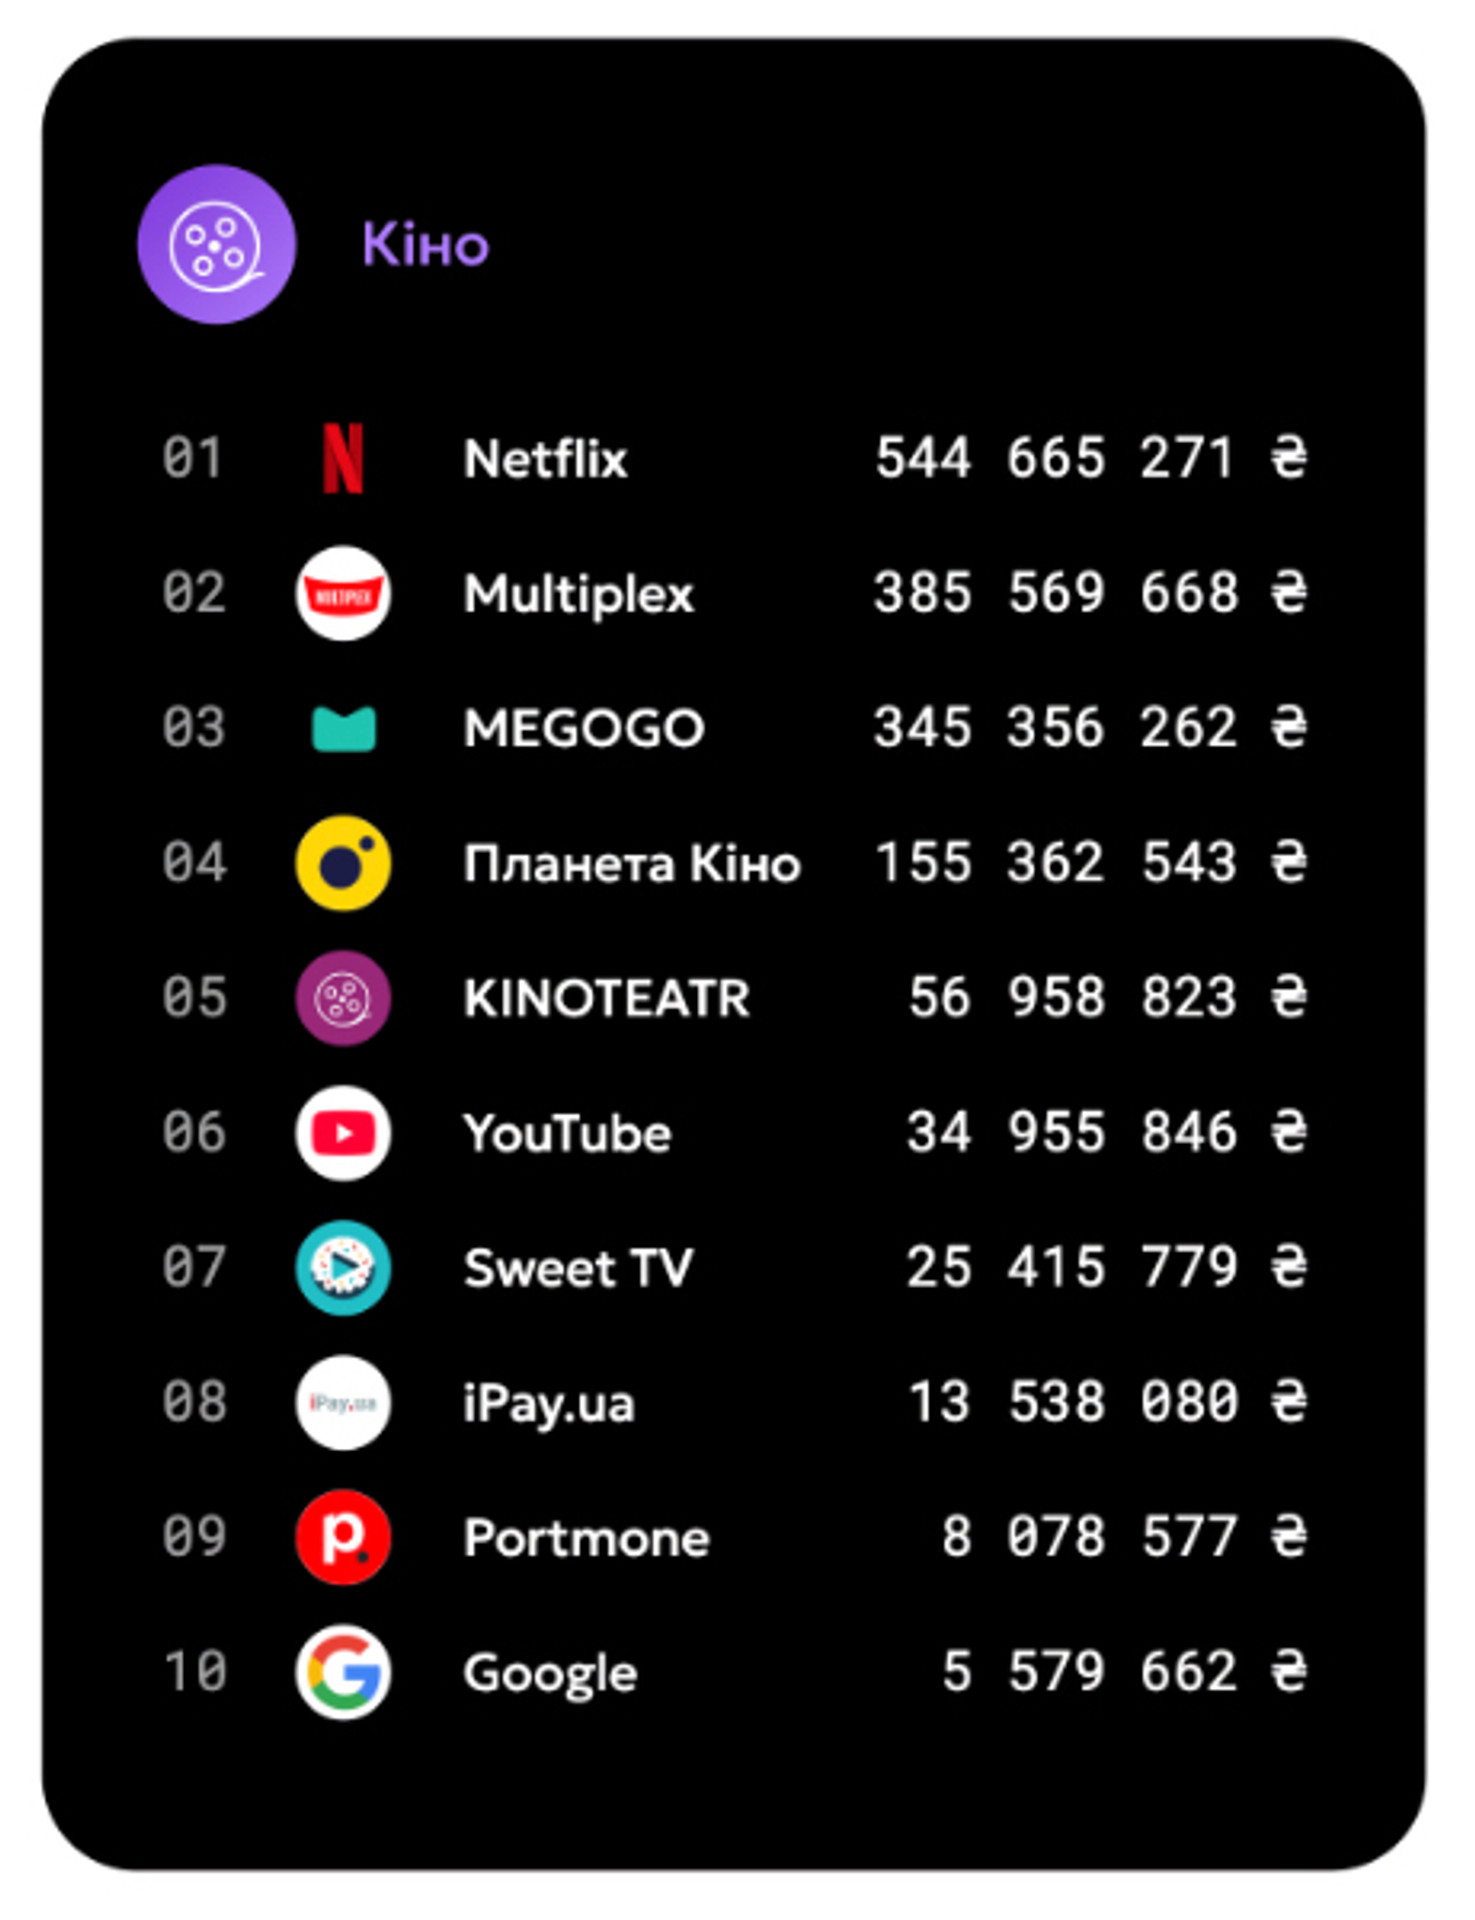Click the purple film reel category icon
1475x1920 pixels.
pyautogui.click(x=216, y=244)
